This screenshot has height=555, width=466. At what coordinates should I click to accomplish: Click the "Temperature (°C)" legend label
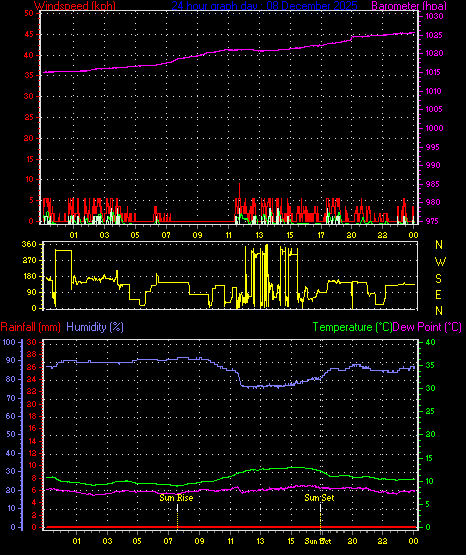point(352,327)
